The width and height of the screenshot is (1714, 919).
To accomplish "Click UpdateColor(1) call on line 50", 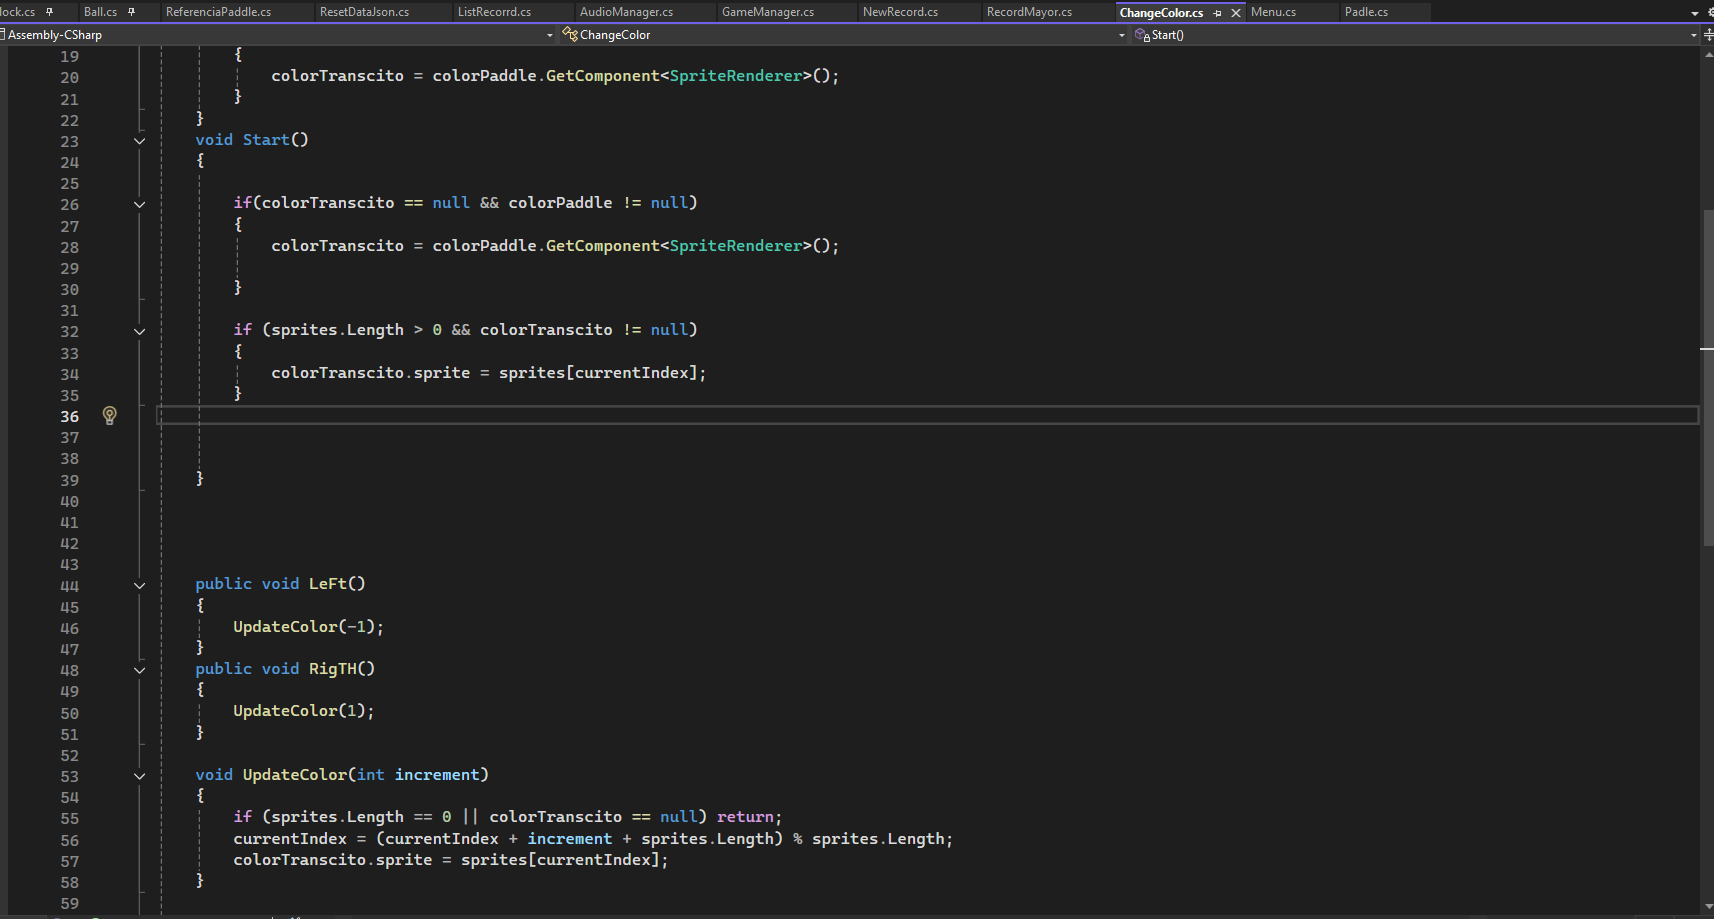I will [304, 711].
